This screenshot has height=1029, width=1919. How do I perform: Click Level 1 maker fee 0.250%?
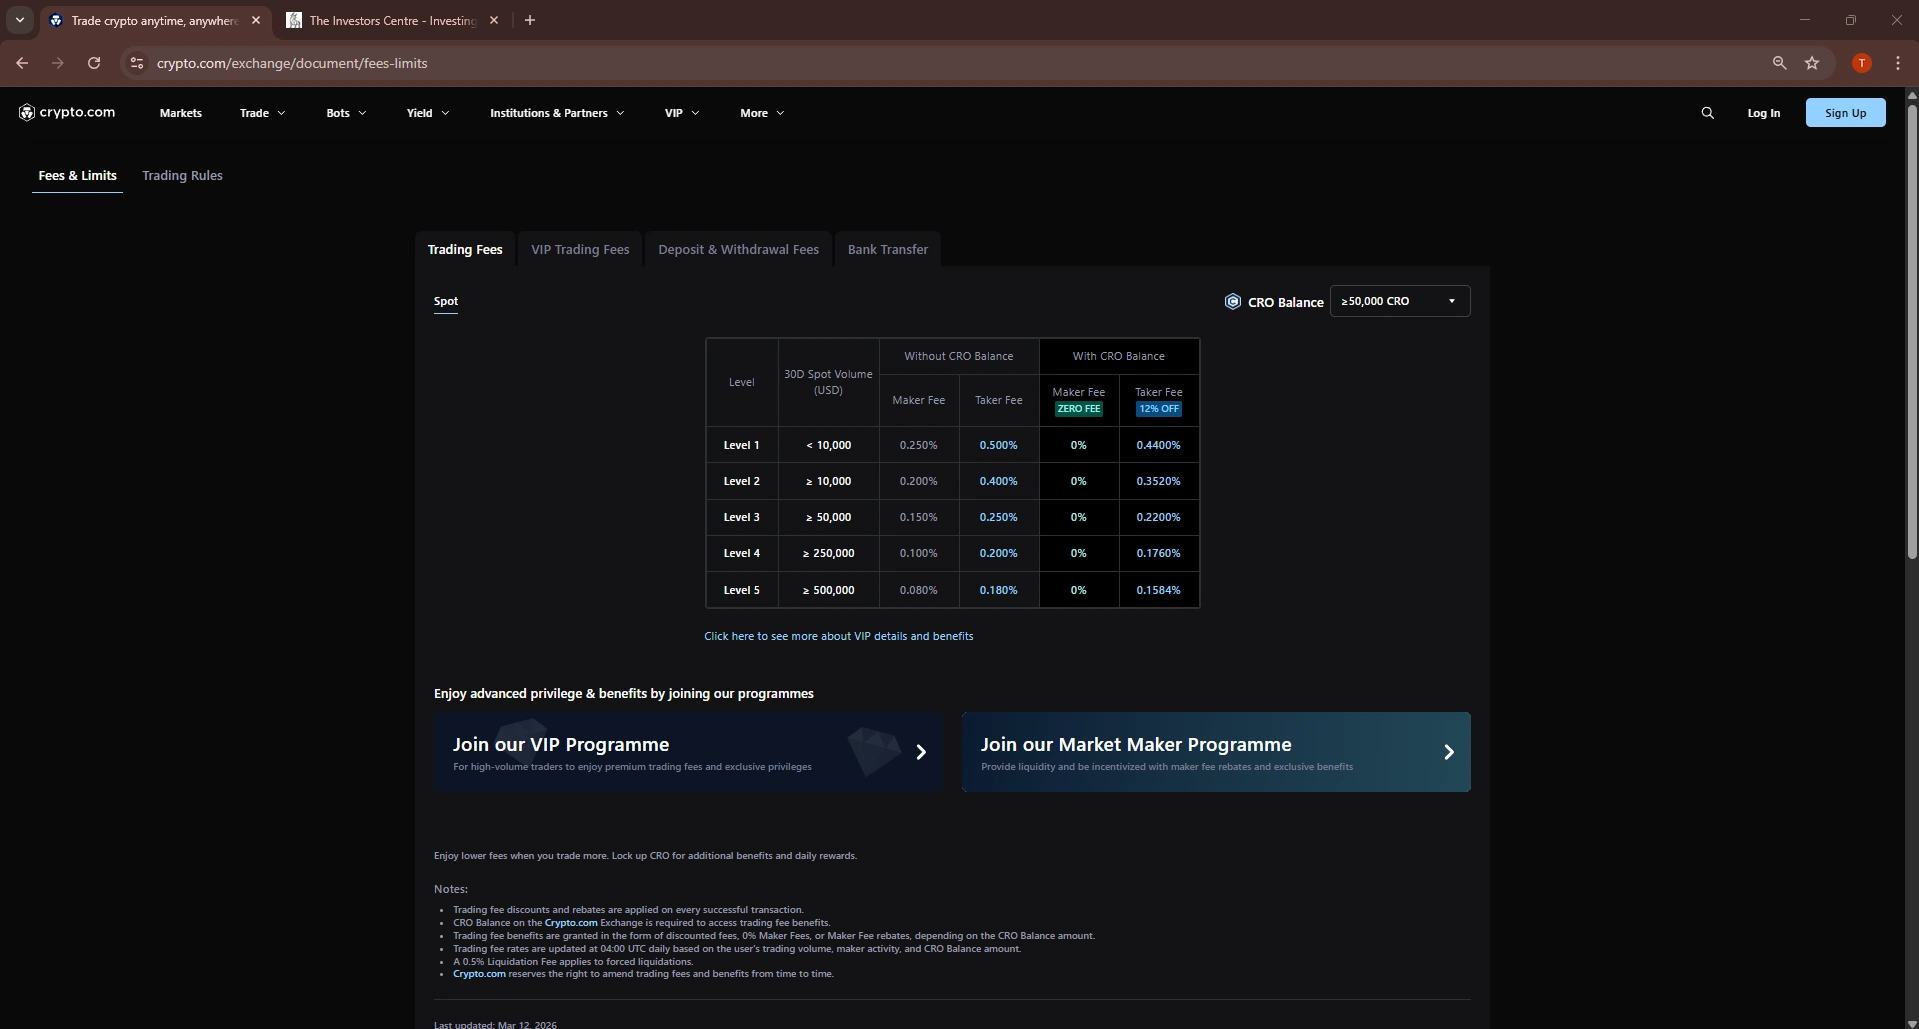(918, 445)
